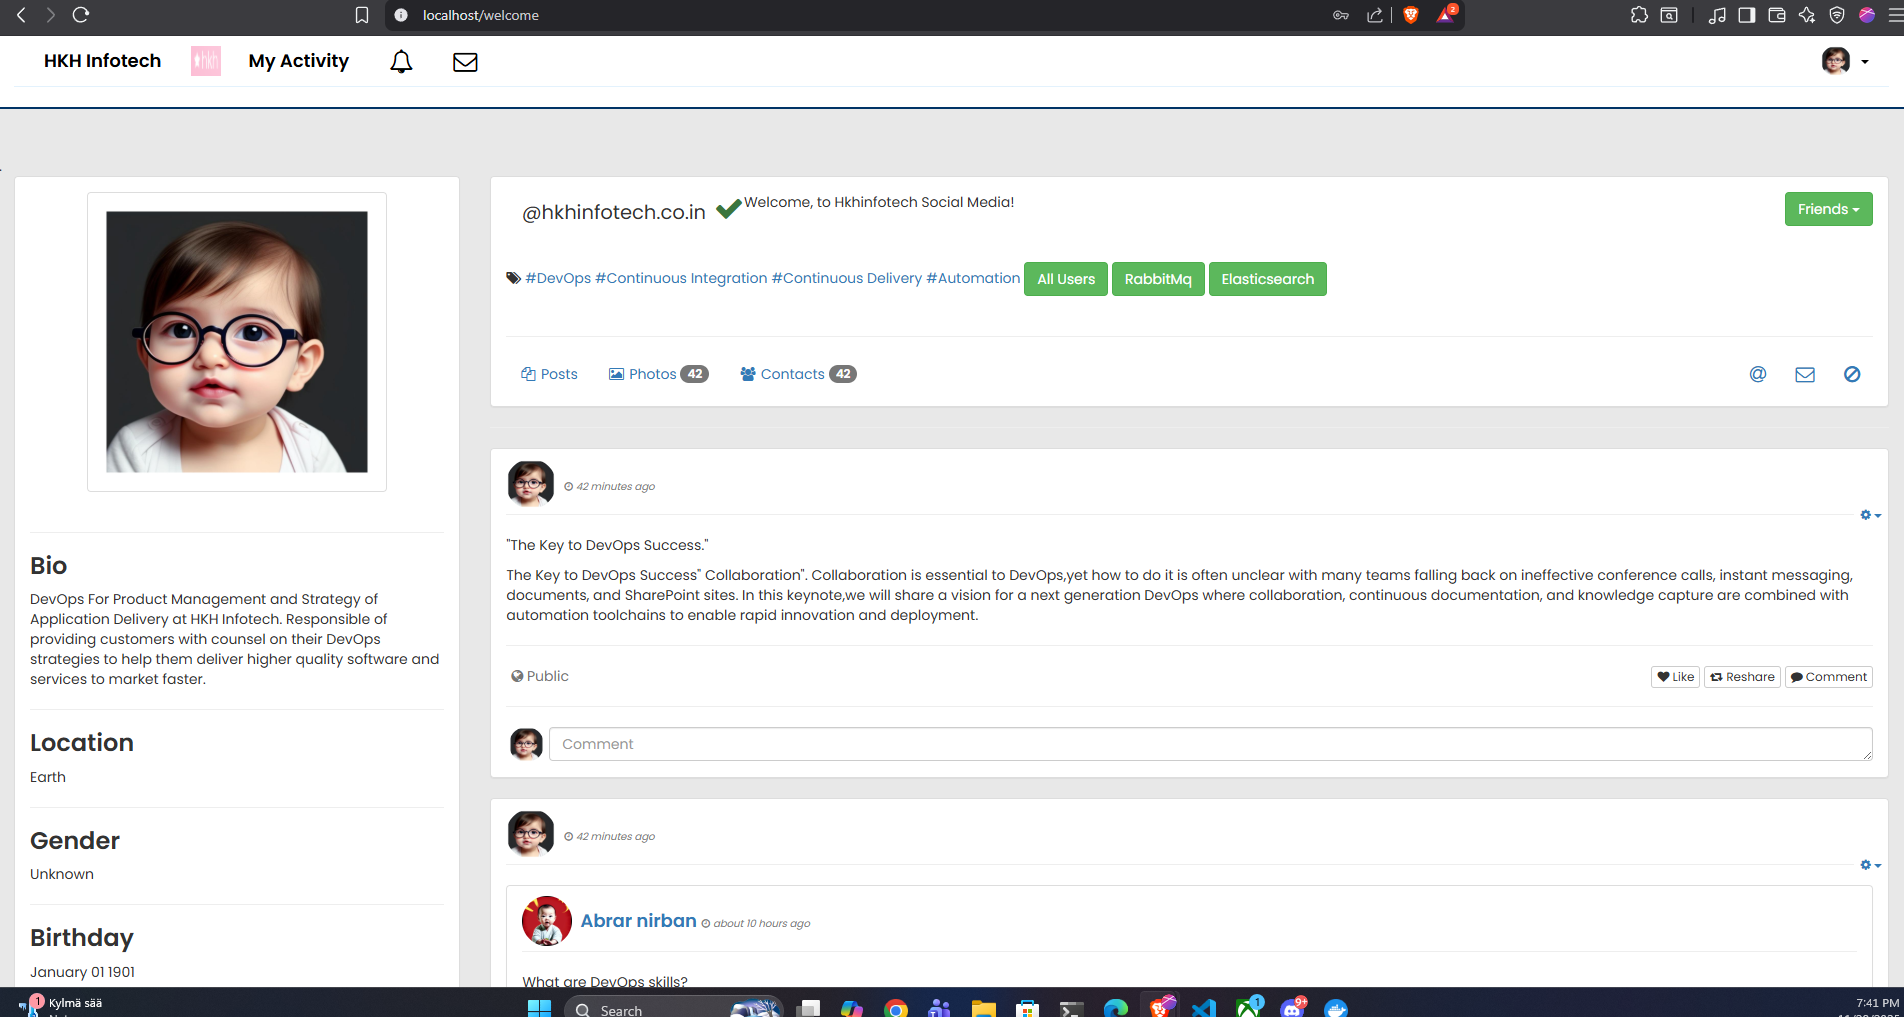Go to My Activity page
This screenshot has width=1904, height=1017.
(x=298, y=61)
